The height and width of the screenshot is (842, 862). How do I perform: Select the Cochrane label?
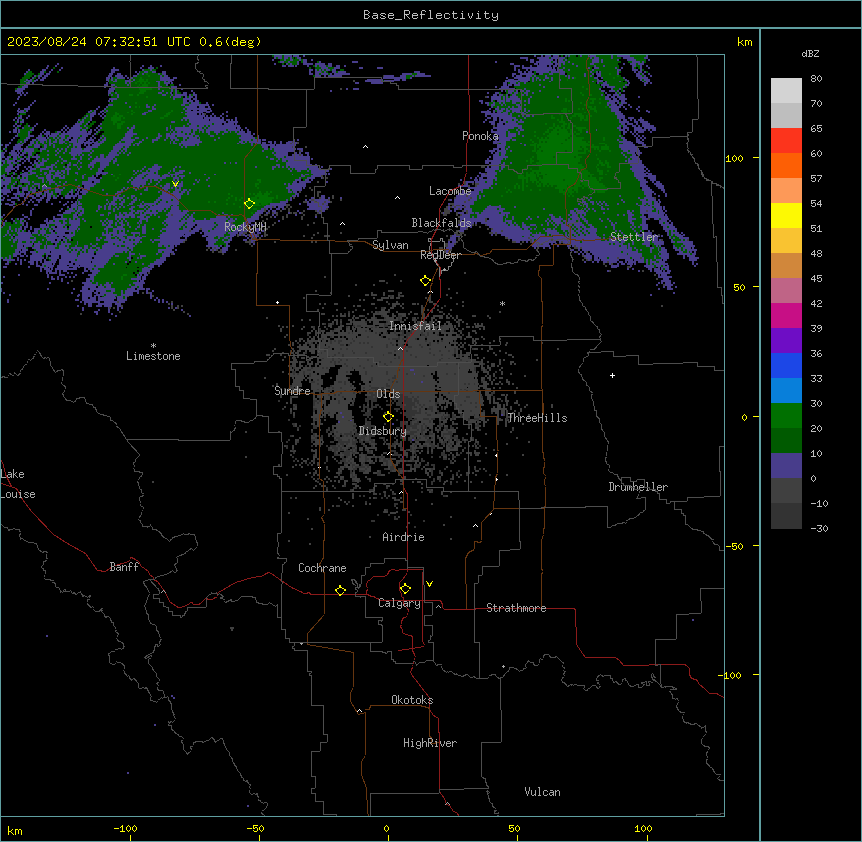(322, 568)
